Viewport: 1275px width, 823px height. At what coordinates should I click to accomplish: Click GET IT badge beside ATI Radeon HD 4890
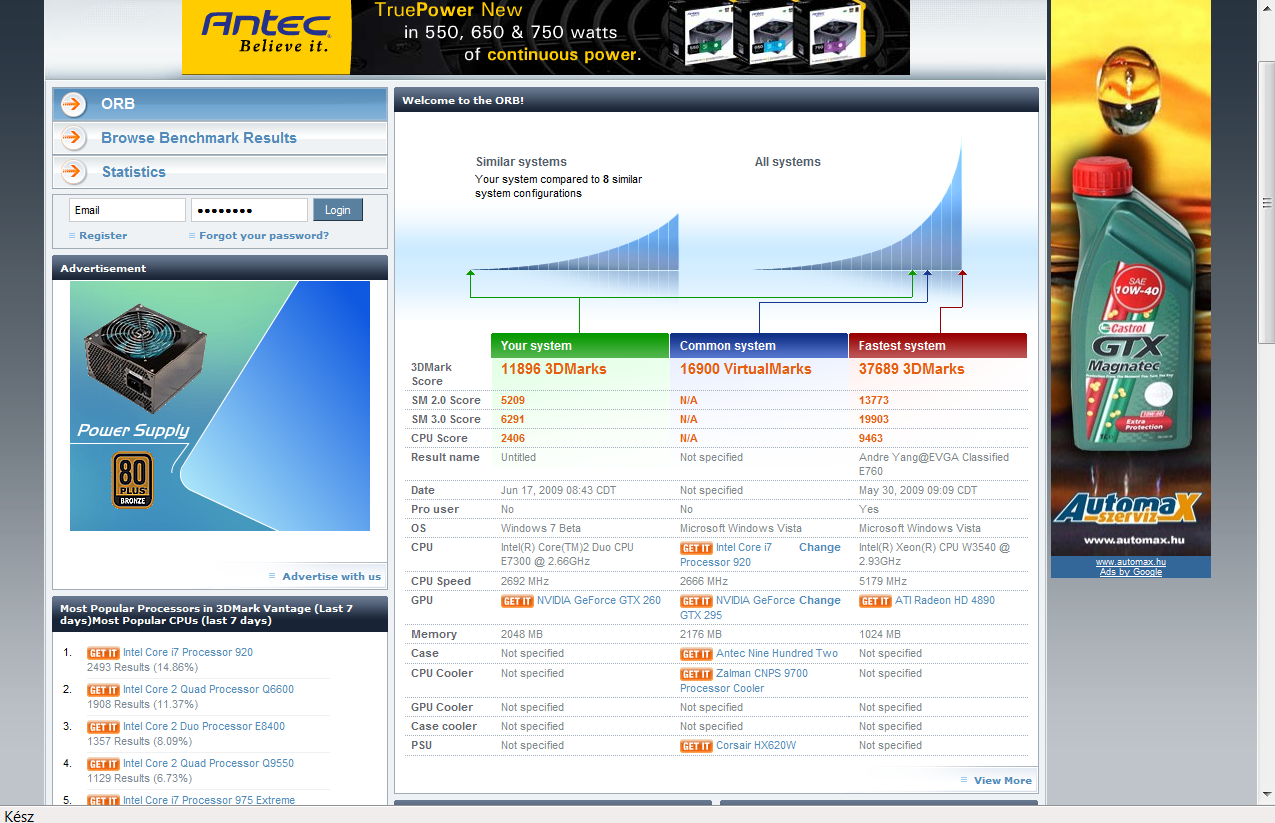pos(875,601)
